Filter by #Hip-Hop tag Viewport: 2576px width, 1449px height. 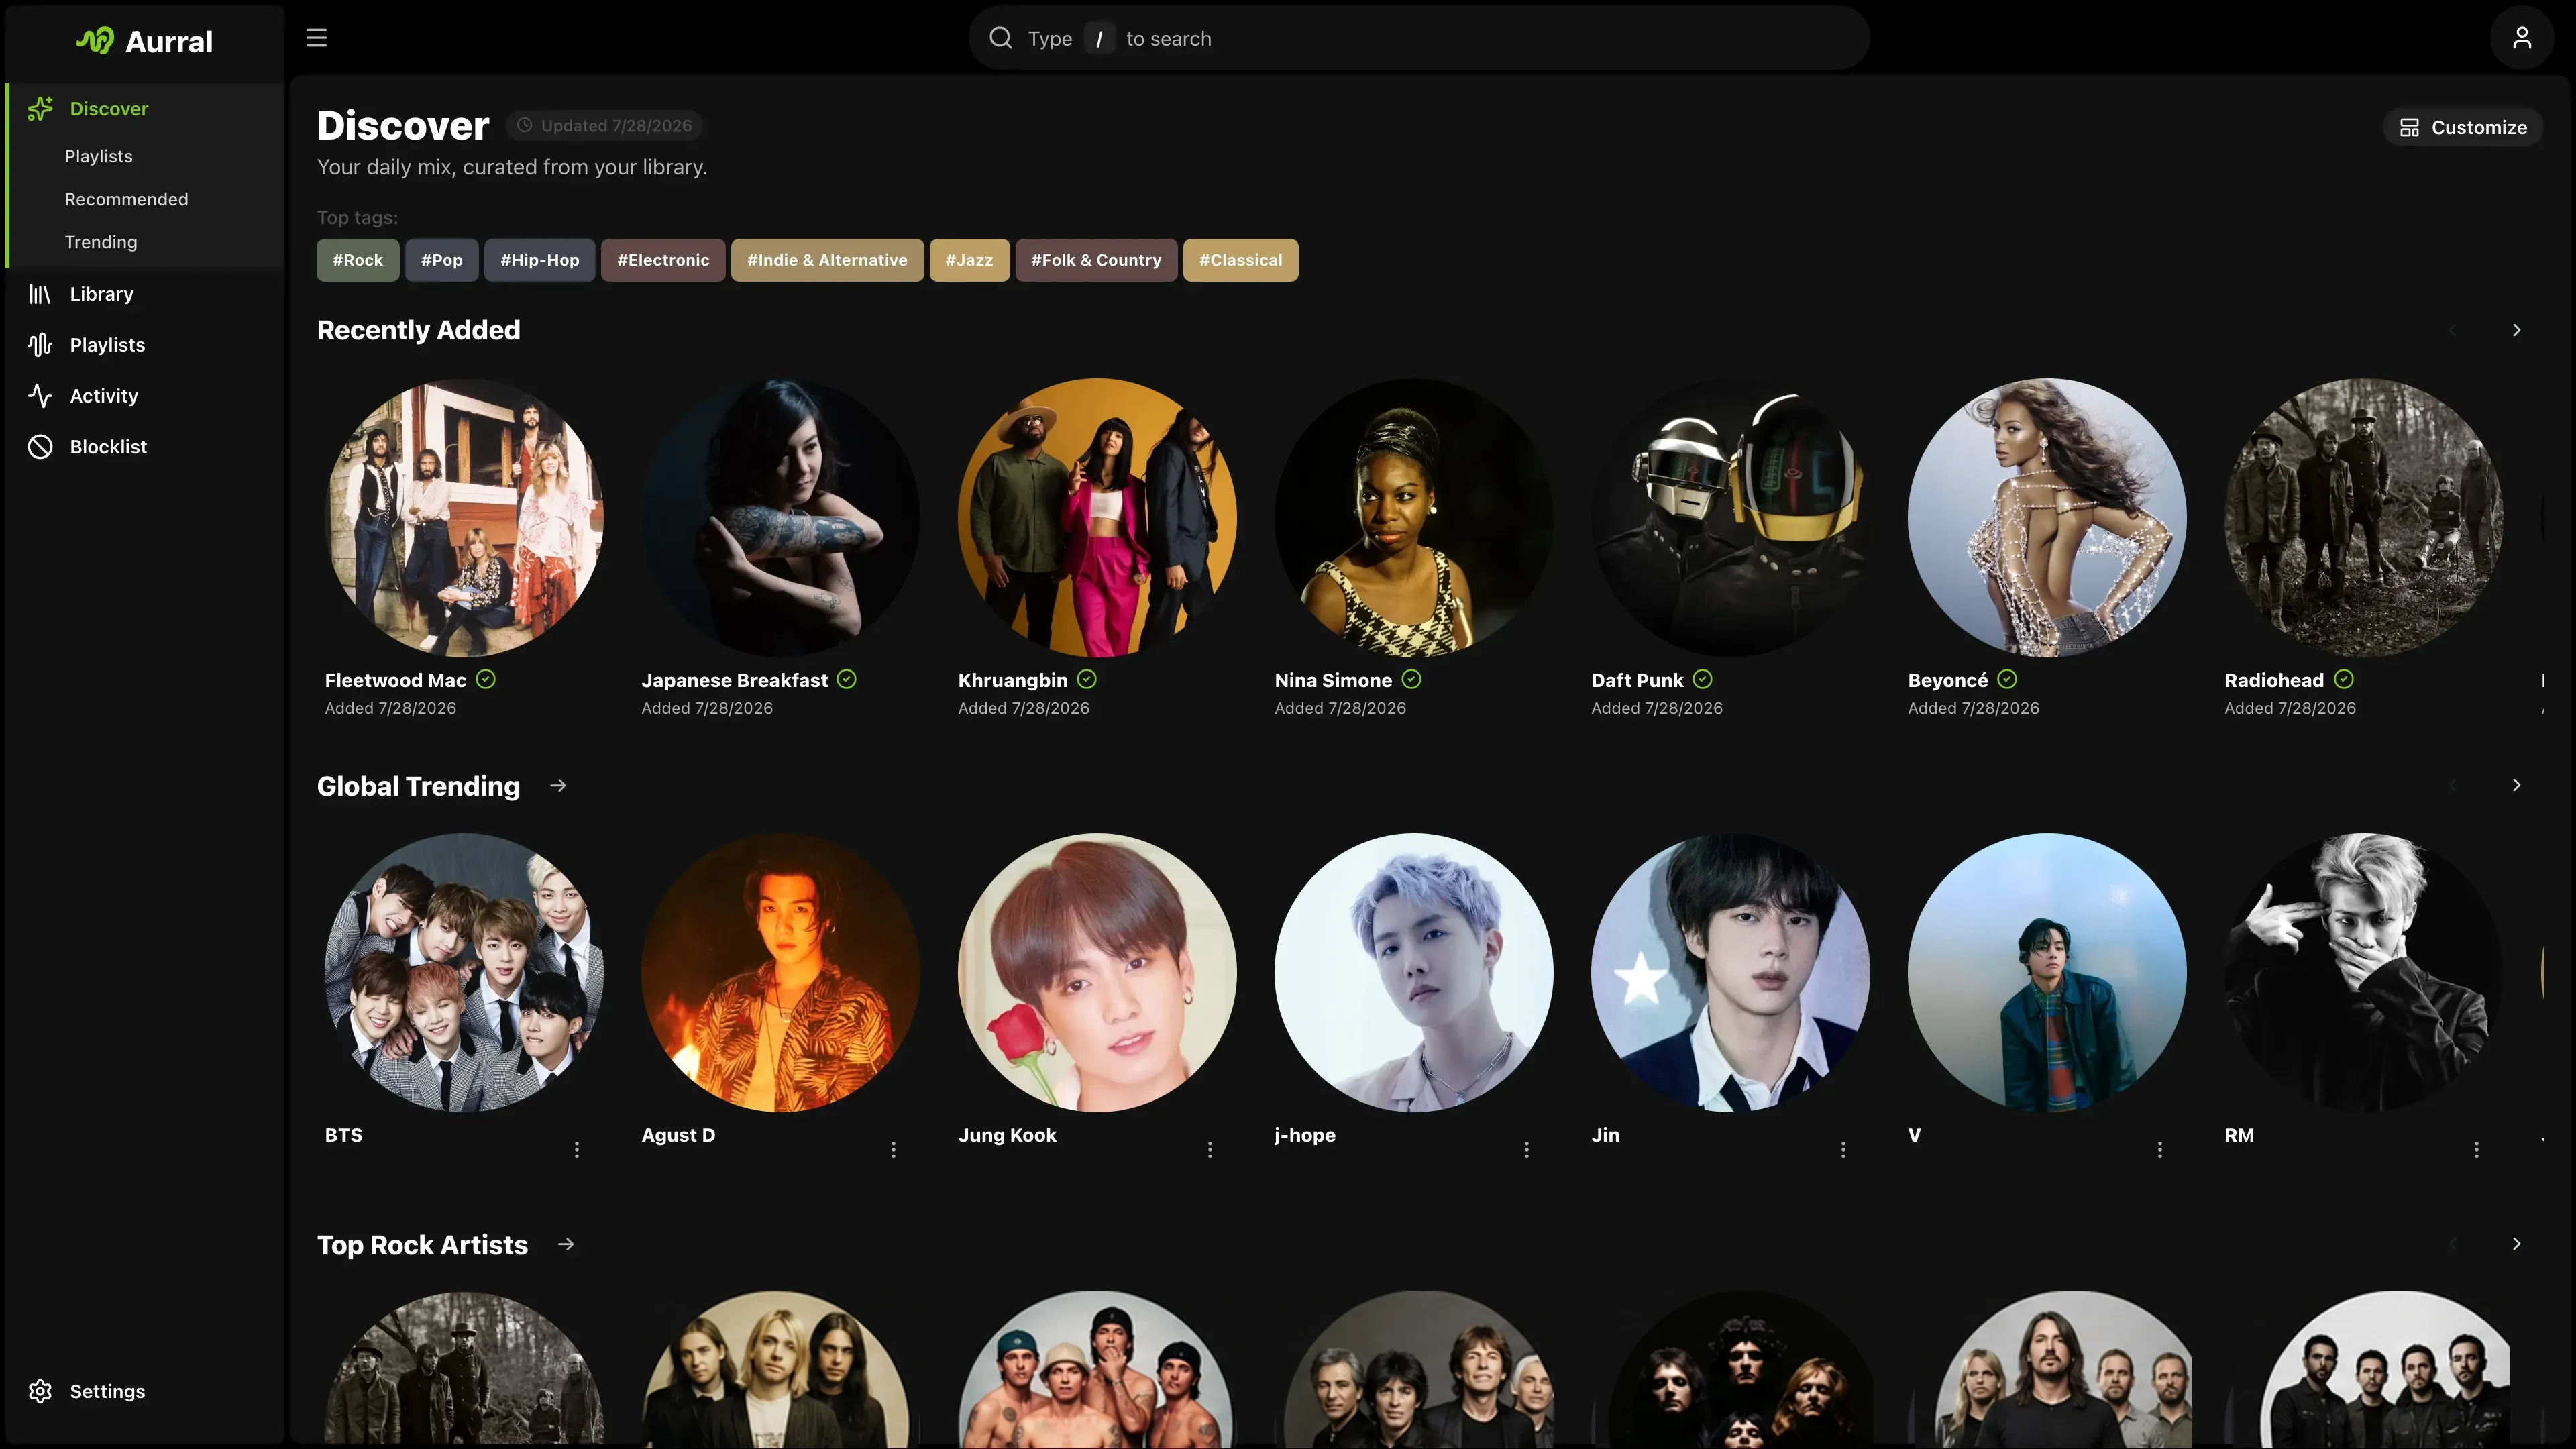[x=540, y=260]
